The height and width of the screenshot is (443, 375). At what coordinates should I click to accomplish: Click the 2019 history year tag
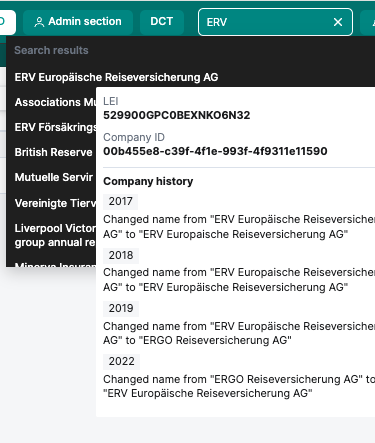pyautogui.click(x=121, y=308)
